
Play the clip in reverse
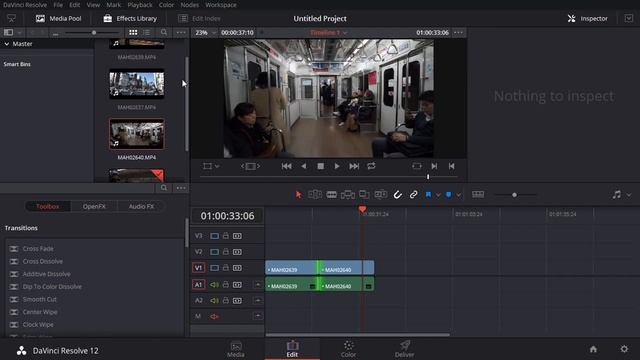pyautogui.click(x=303, y=166)
